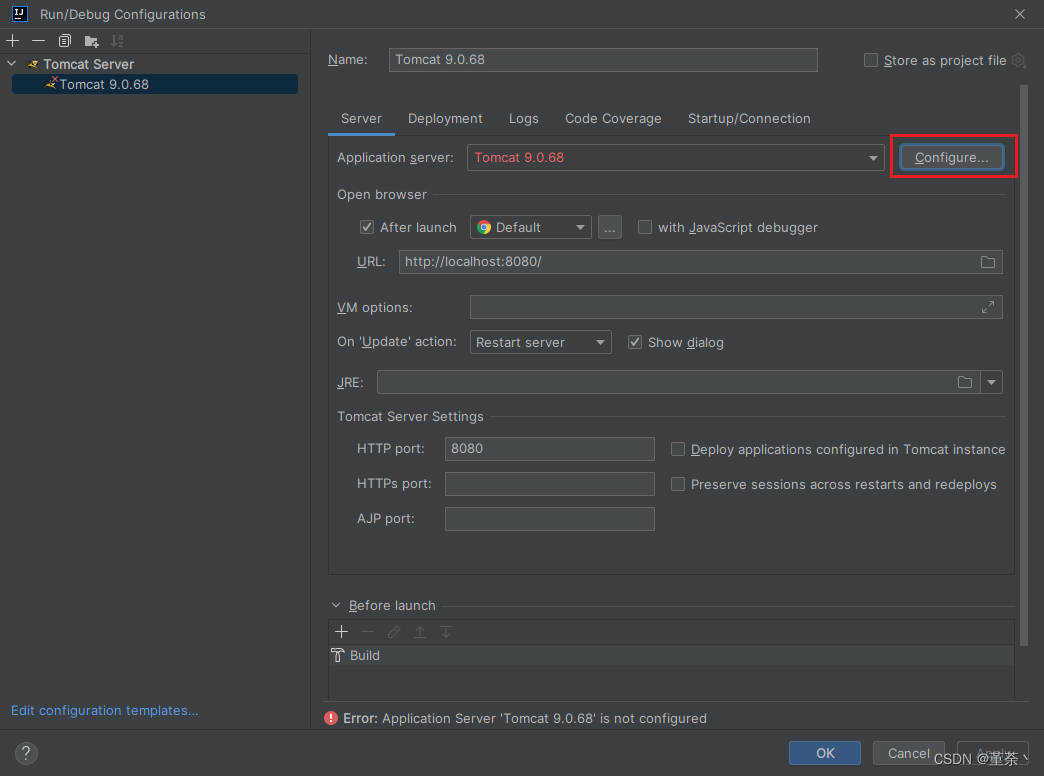Move the Before launch task up
1044x776 pixels.
(x=419, y=631)
